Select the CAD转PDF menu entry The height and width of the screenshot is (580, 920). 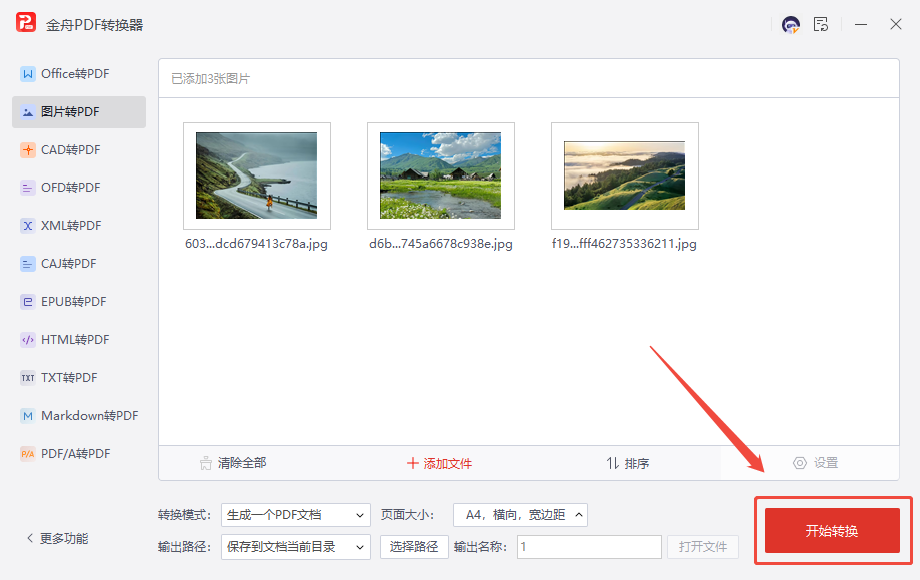click(x=79, y=150)
